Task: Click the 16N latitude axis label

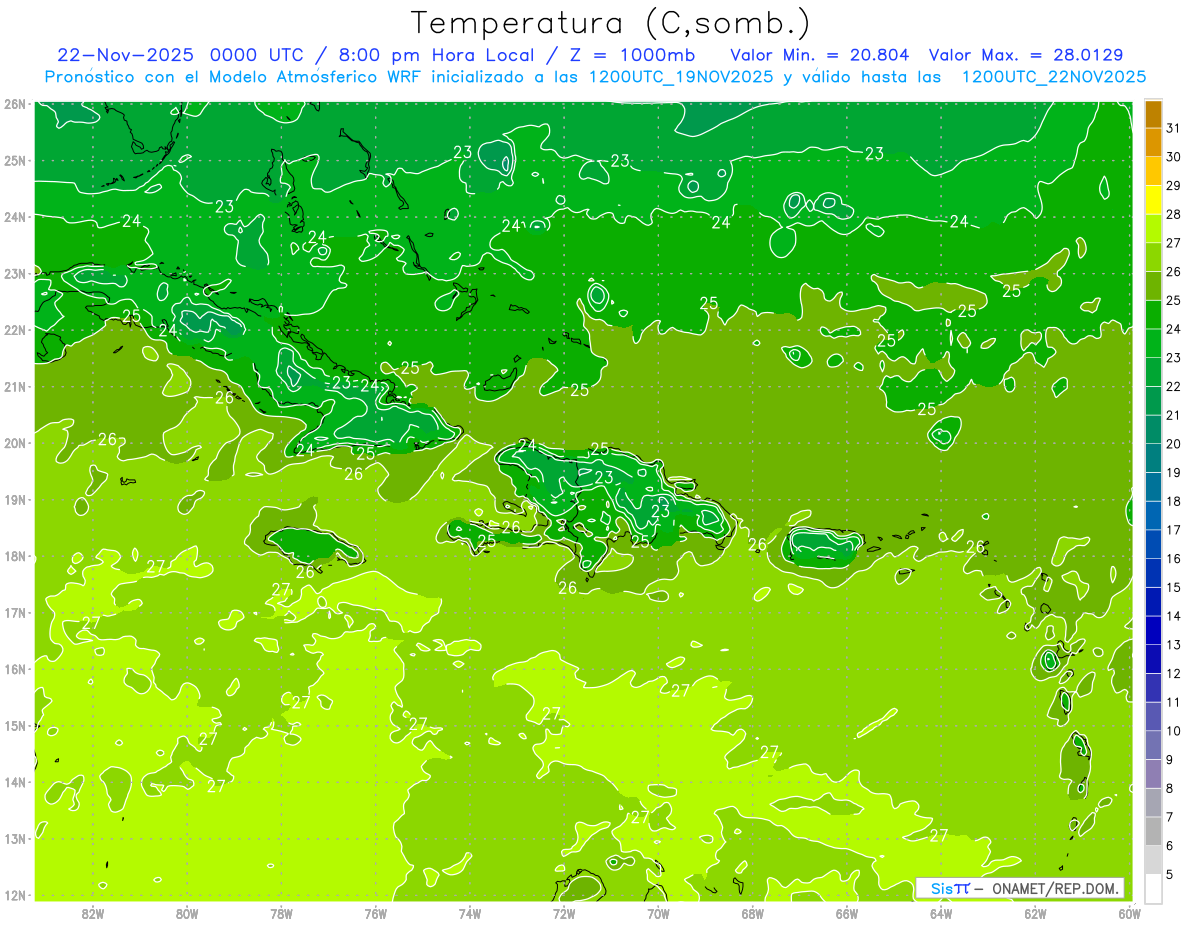Action: [15, 669]
